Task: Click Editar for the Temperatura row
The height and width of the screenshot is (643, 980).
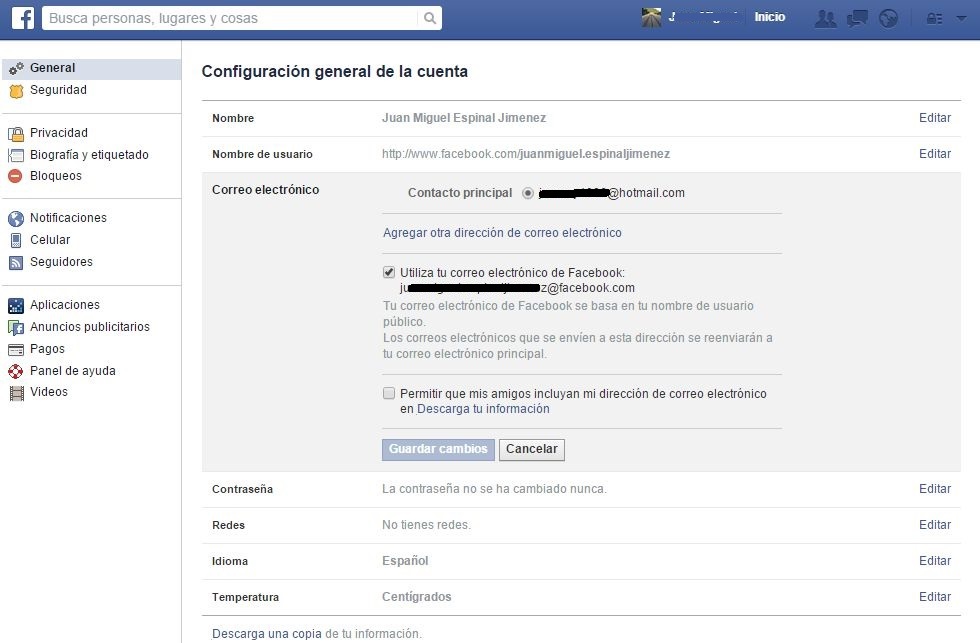Action: pyautogui.click(x=935, y=597)
